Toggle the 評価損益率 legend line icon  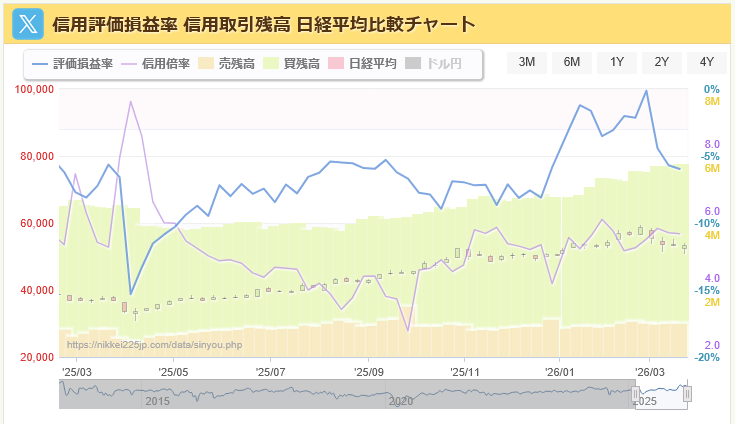pyautogui.click(x=40, y=63)
